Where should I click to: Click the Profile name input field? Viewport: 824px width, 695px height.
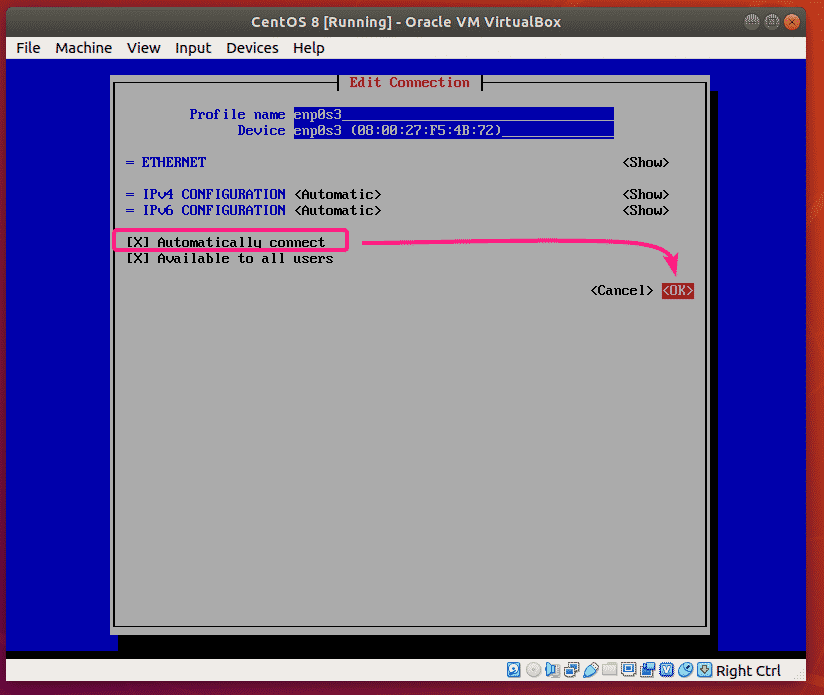[452, 114]
